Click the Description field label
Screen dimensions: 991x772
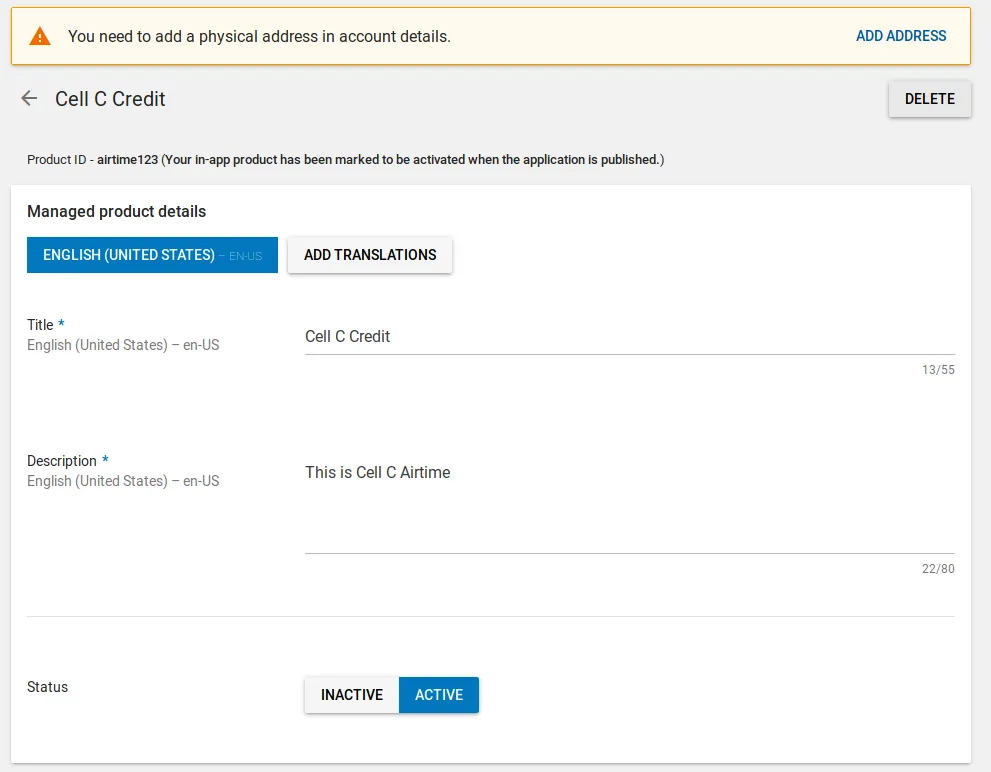(62, 461)
